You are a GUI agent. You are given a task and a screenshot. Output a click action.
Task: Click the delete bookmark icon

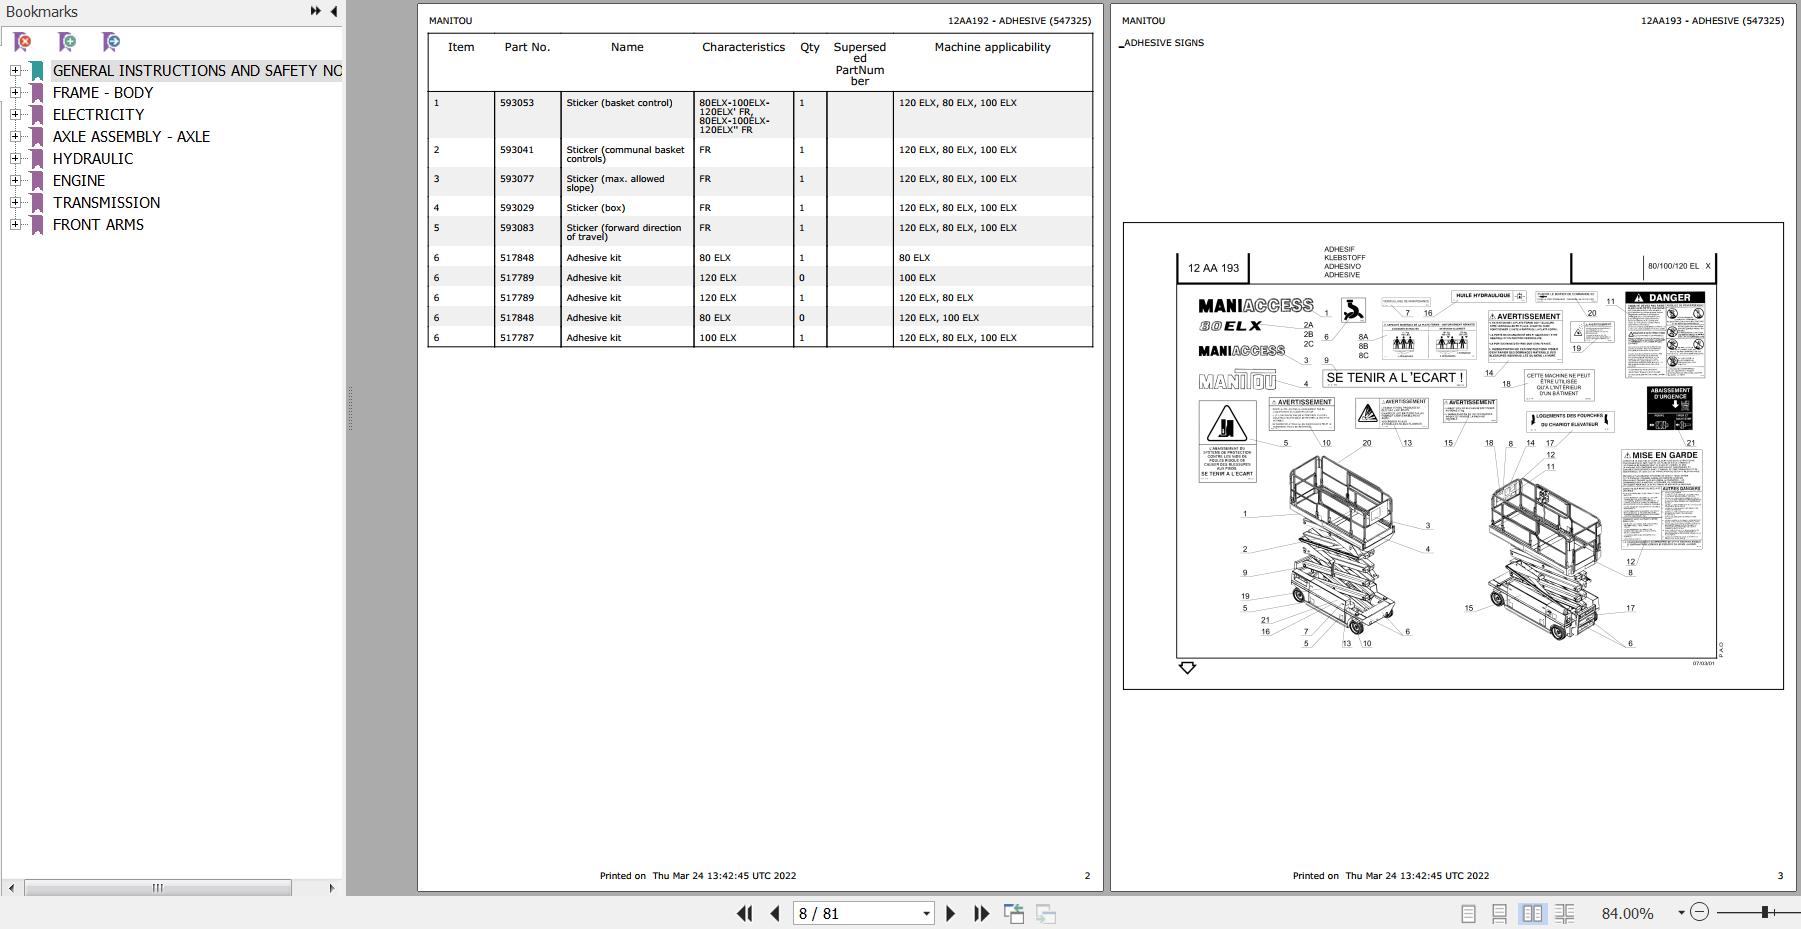pos(22,42)
